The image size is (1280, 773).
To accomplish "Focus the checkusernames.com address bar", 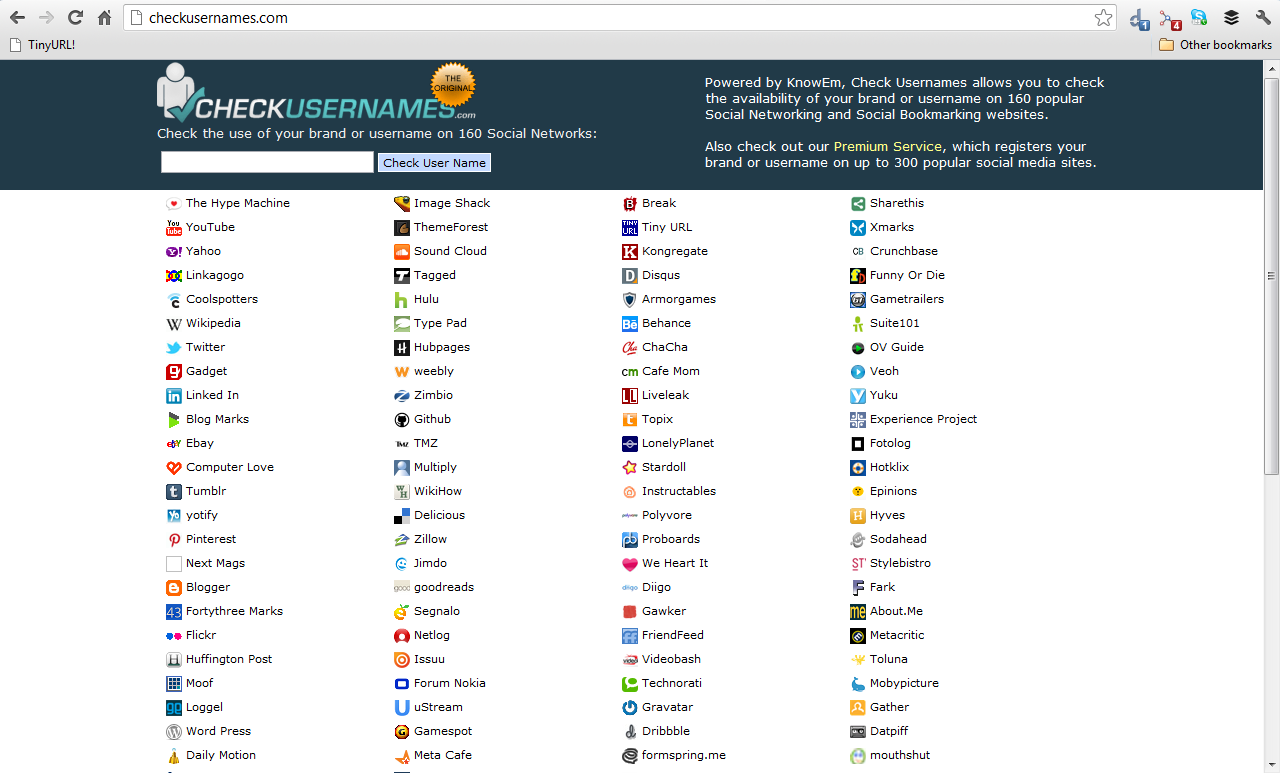I will click(x=620, y=17).
